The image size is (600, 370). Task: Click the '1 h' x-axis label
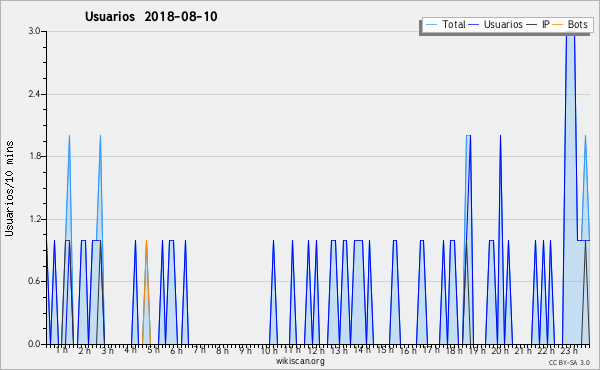point(62,350)
